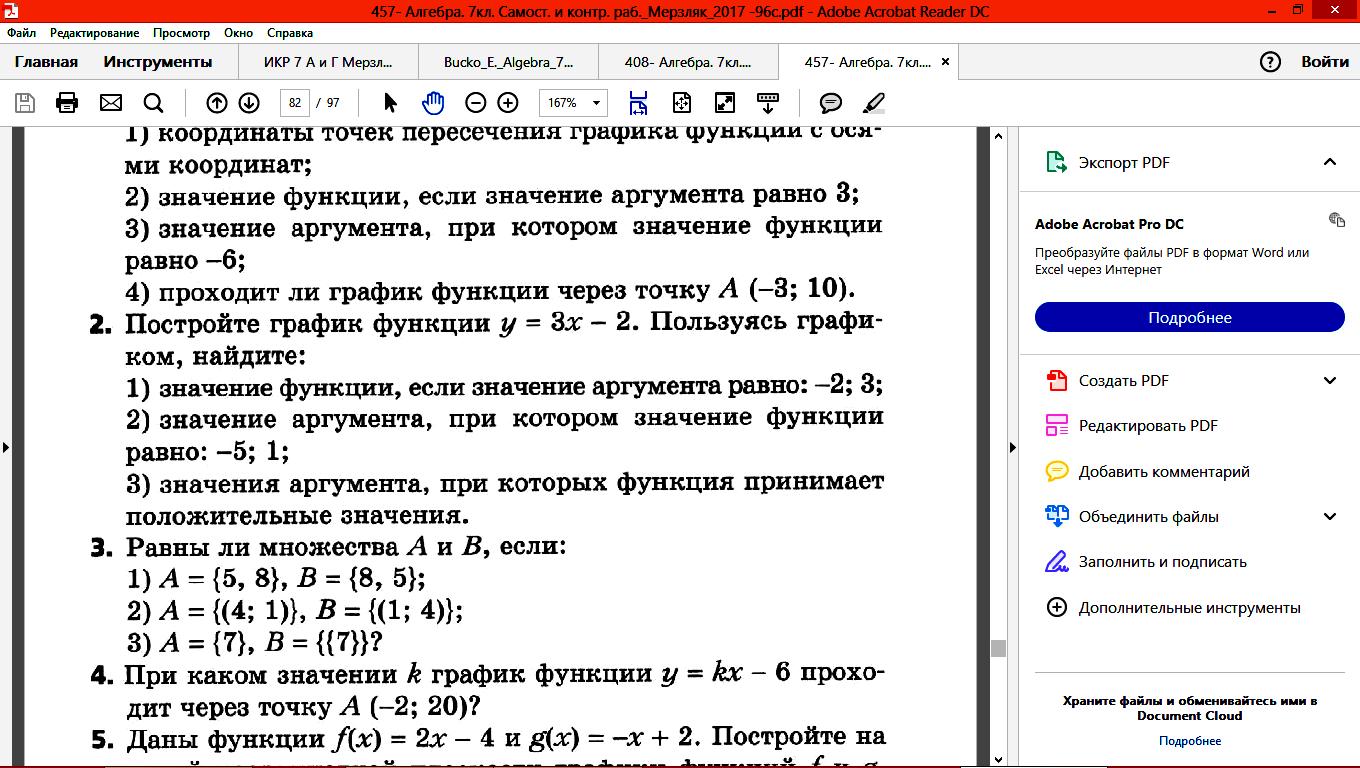Click the Edit PDF pink icon

point(1056,426)
